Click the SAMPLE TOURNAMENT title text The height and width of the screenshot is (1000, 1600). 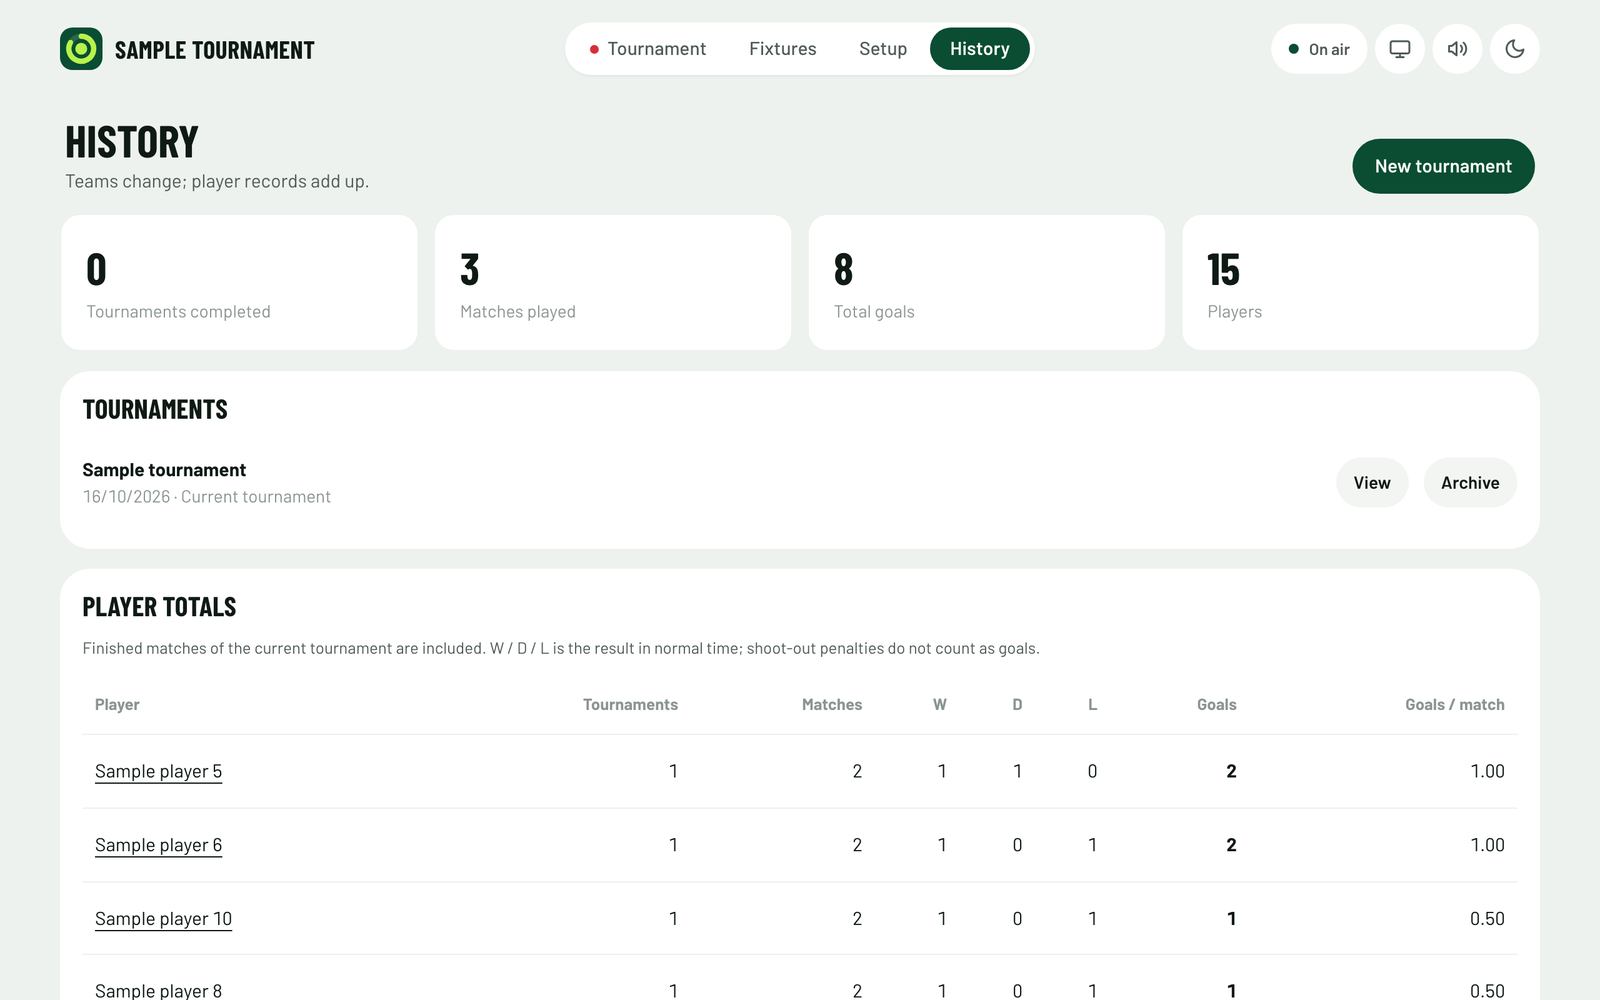click(x=215, y=50)
